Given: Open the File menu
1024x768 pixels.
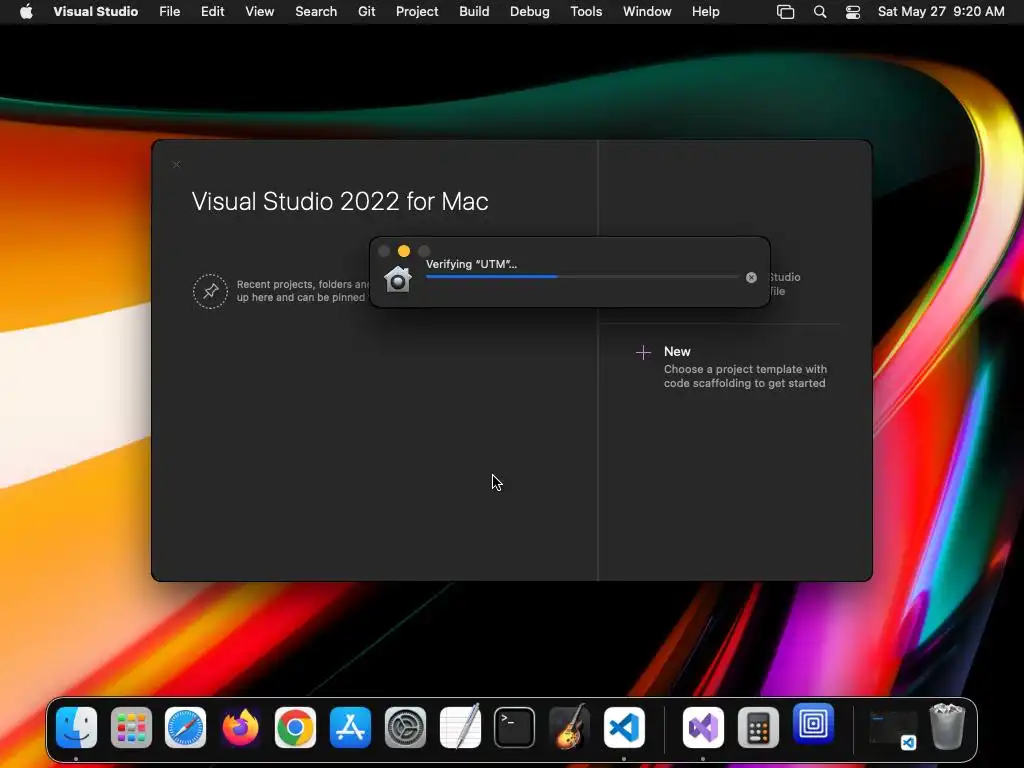Looking at the screenshot, I should click(169, 12).
